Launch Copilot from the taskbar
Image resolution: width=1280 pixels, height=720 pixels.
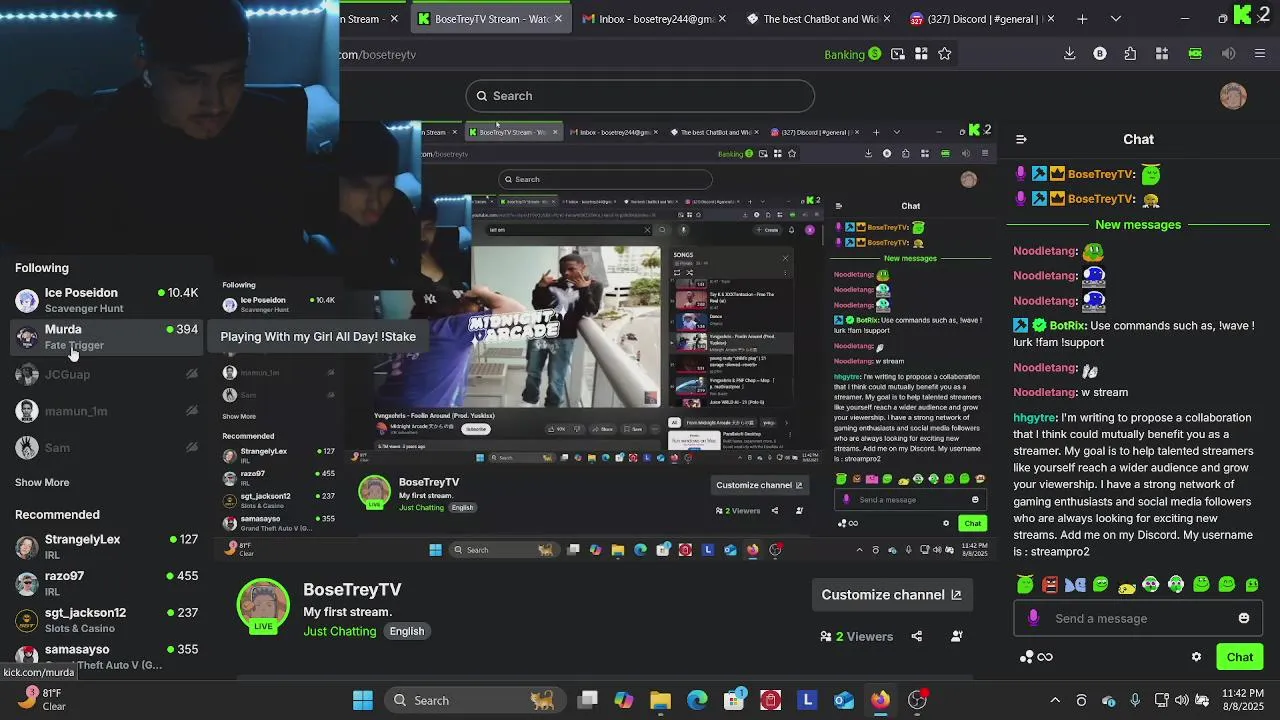[x=624, y=700]
